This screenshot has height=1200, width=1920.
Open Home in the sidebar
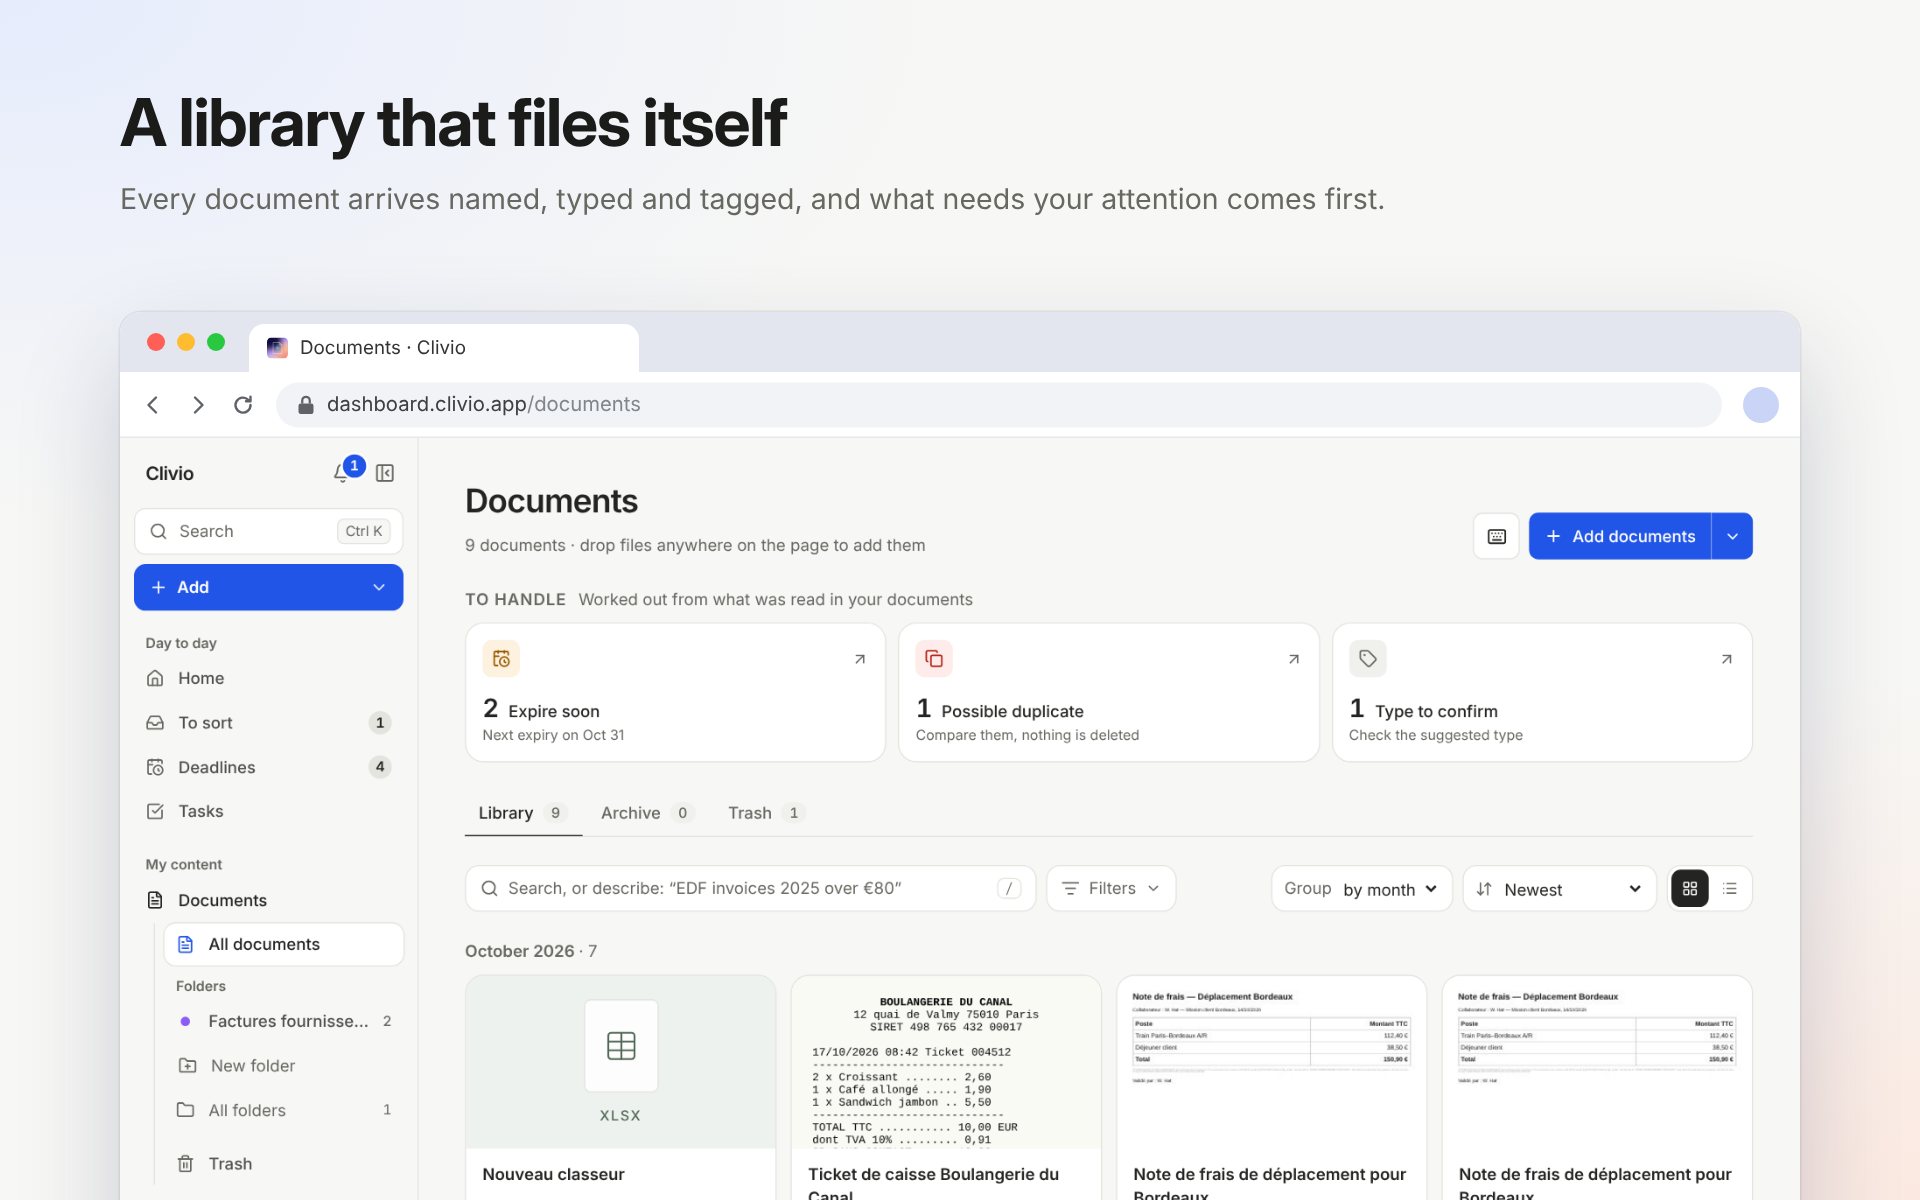[268, 678]
